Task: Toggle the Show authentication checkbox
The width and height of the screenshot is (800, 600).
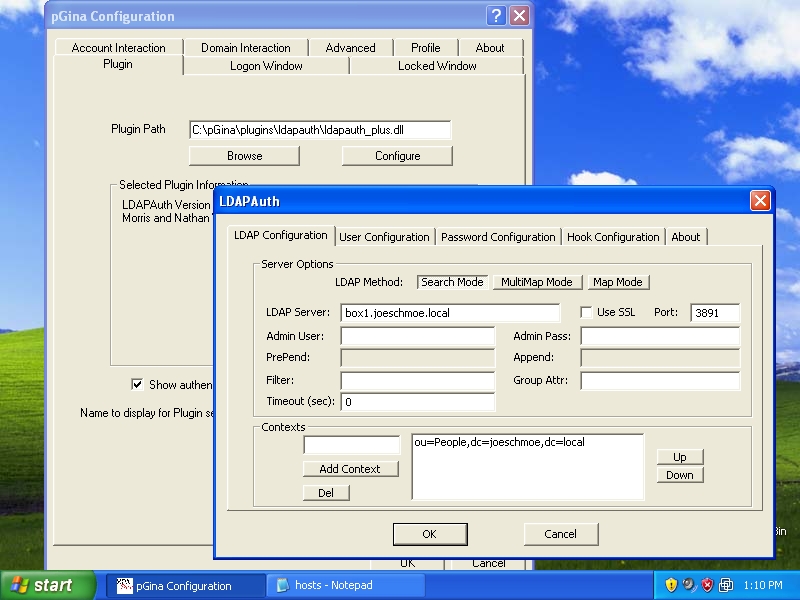Action: coord(137,384)
